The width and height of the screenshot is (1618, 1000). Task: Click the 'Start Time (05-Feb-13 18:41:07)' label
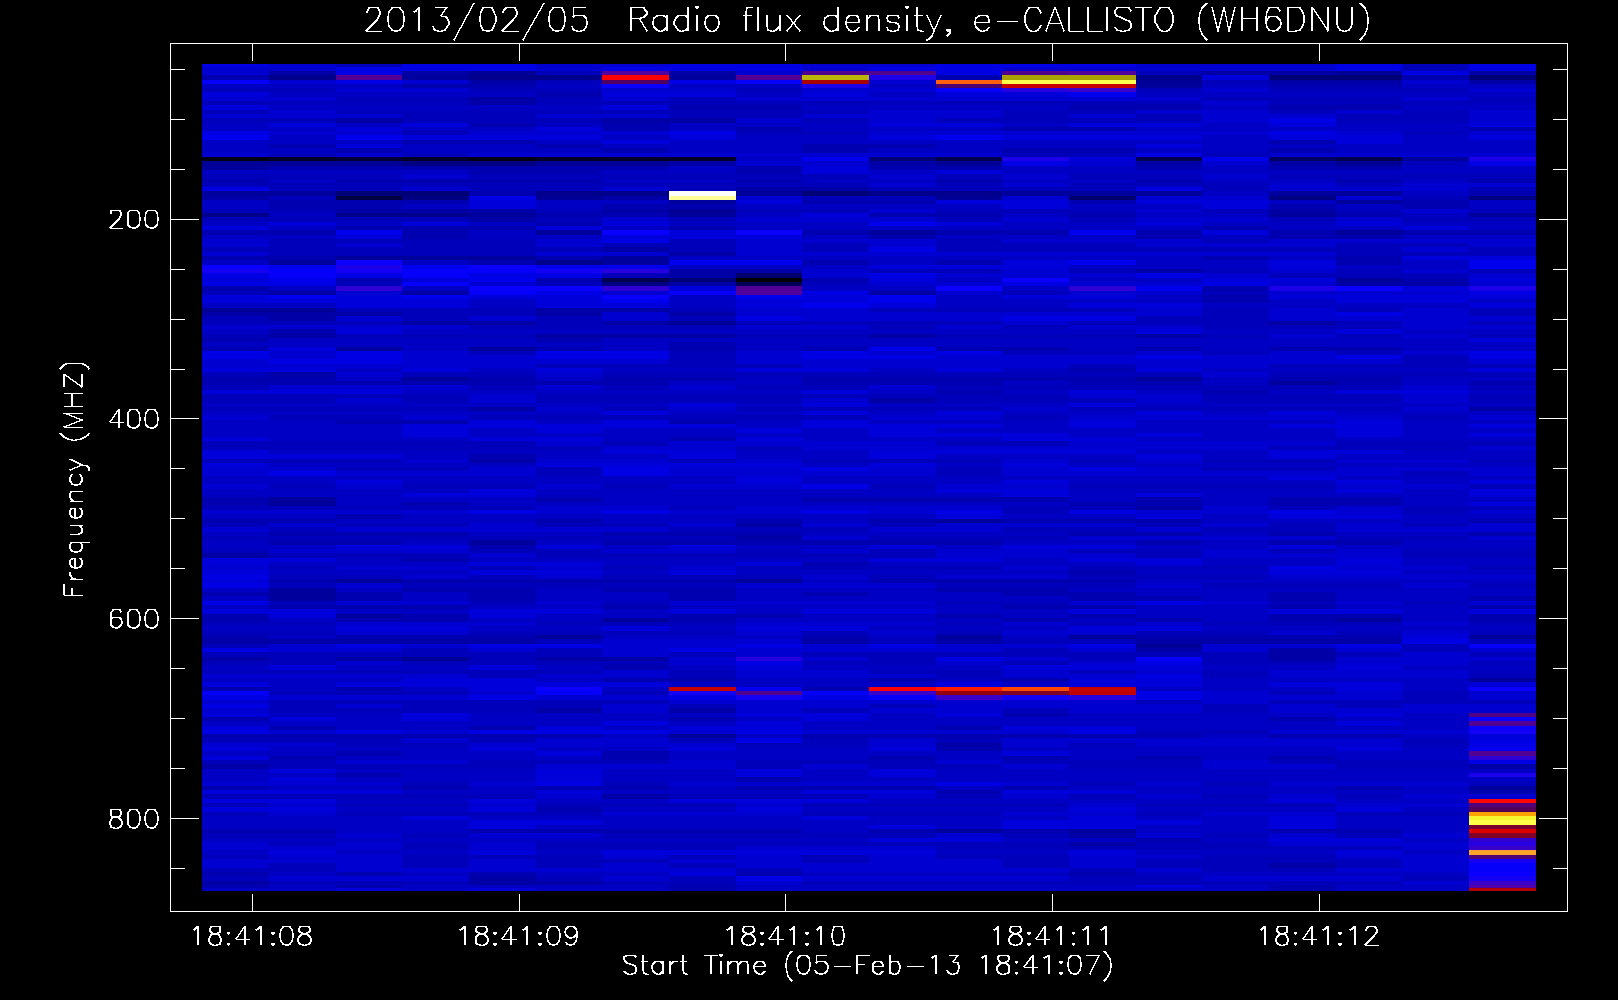pos(867,965)
